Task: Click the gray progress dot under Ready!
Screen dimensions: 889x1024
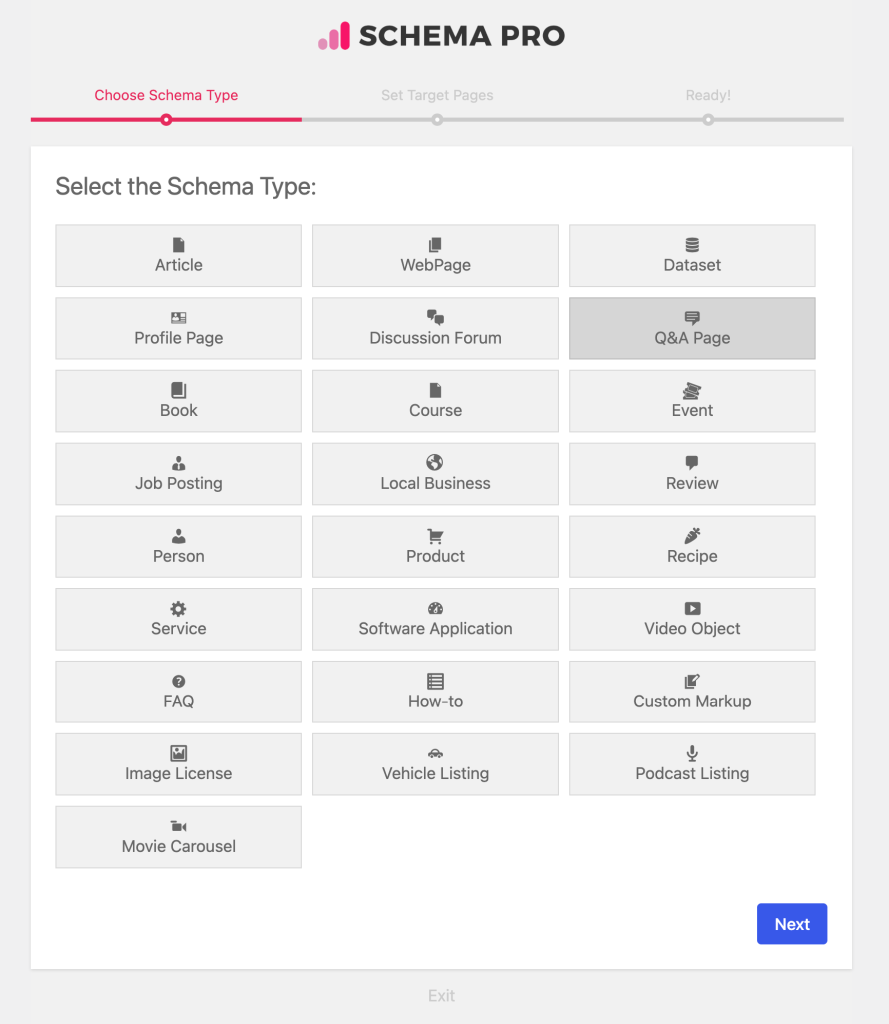Action: coord(708,120)
